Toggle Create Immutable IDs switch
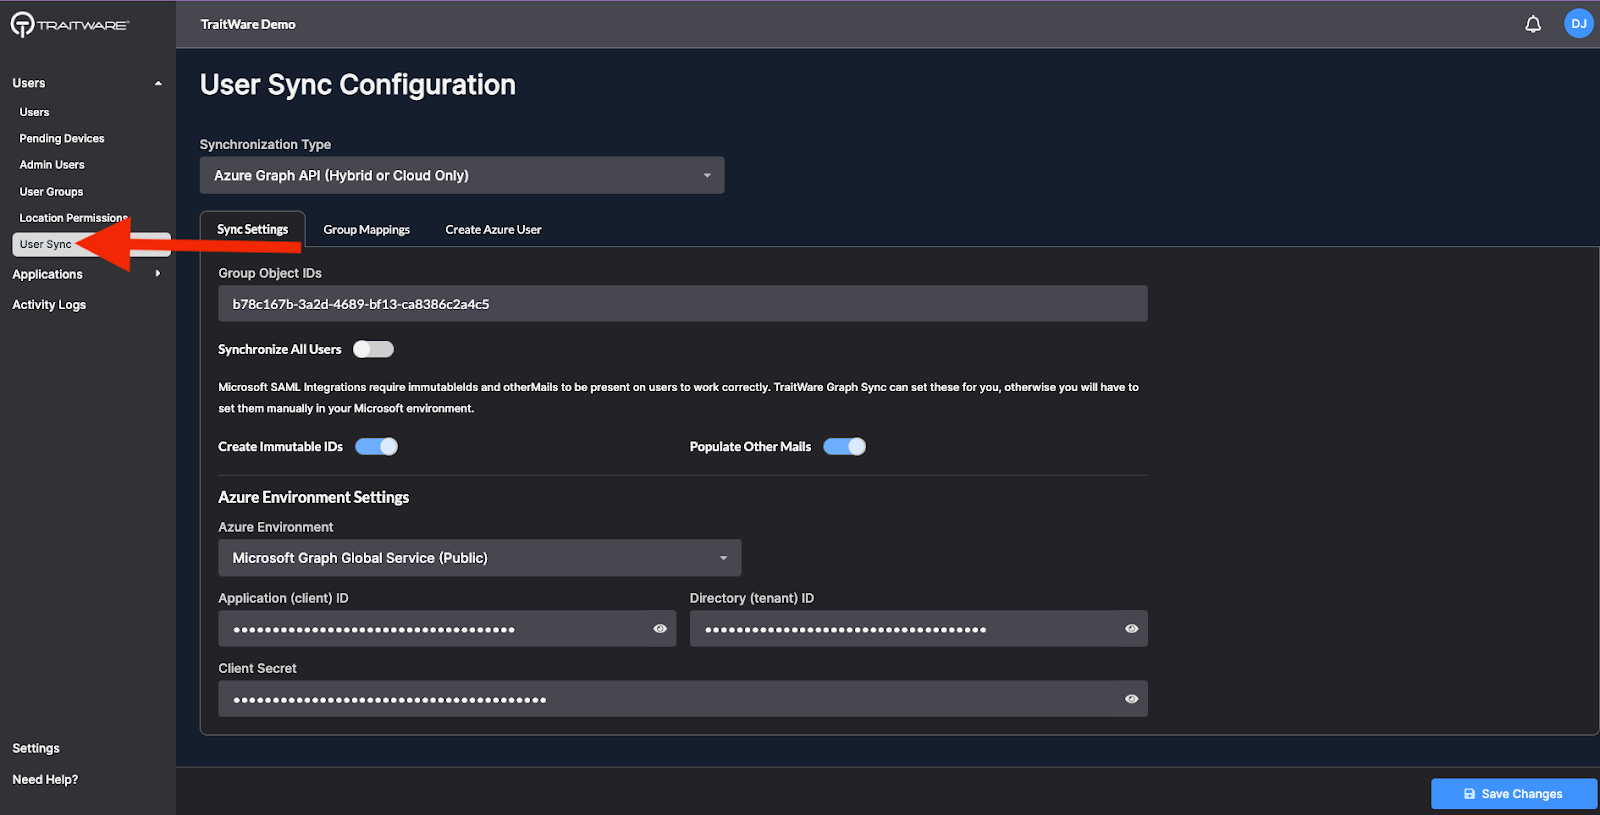This screenshot has width=1600, height=815. click(x=377, y=447)
